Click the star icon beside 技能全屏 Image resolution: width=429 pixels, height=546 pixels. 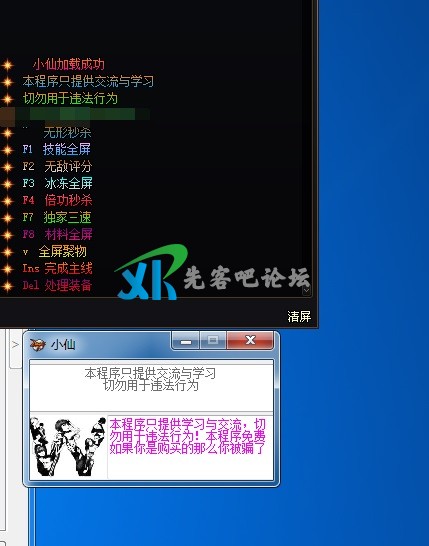point(7,150)
